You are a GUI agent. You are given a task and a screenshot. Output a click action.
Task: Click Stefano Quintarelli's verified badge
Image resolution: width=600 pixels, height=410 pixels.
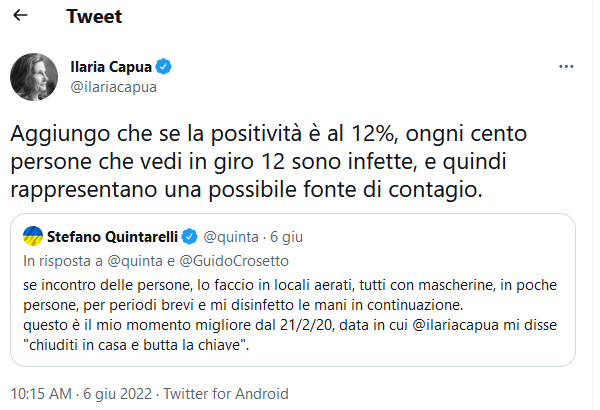[187, 236]
